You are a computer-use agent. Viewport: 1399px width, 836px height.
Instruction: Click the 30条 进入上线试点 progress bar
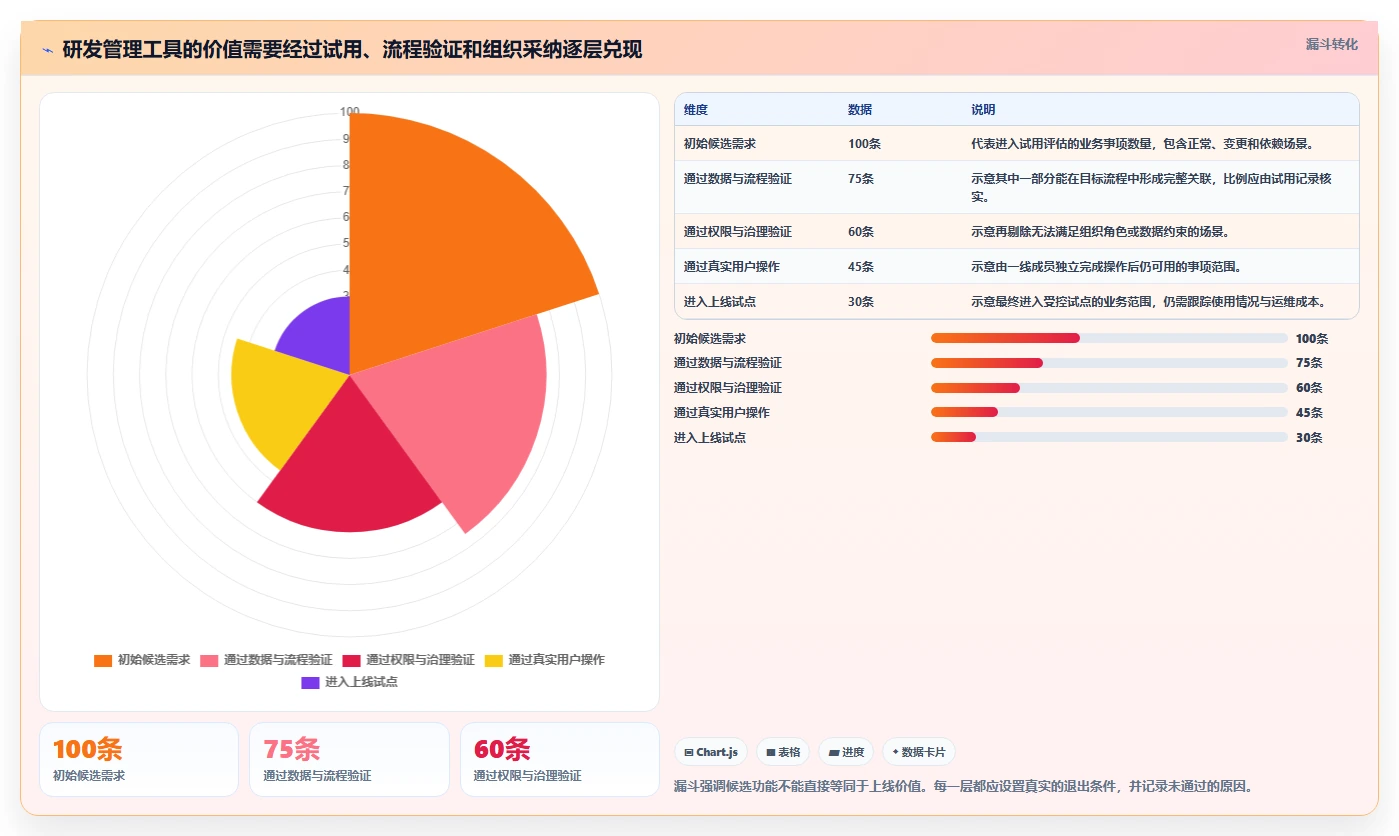click(1109, 437)
